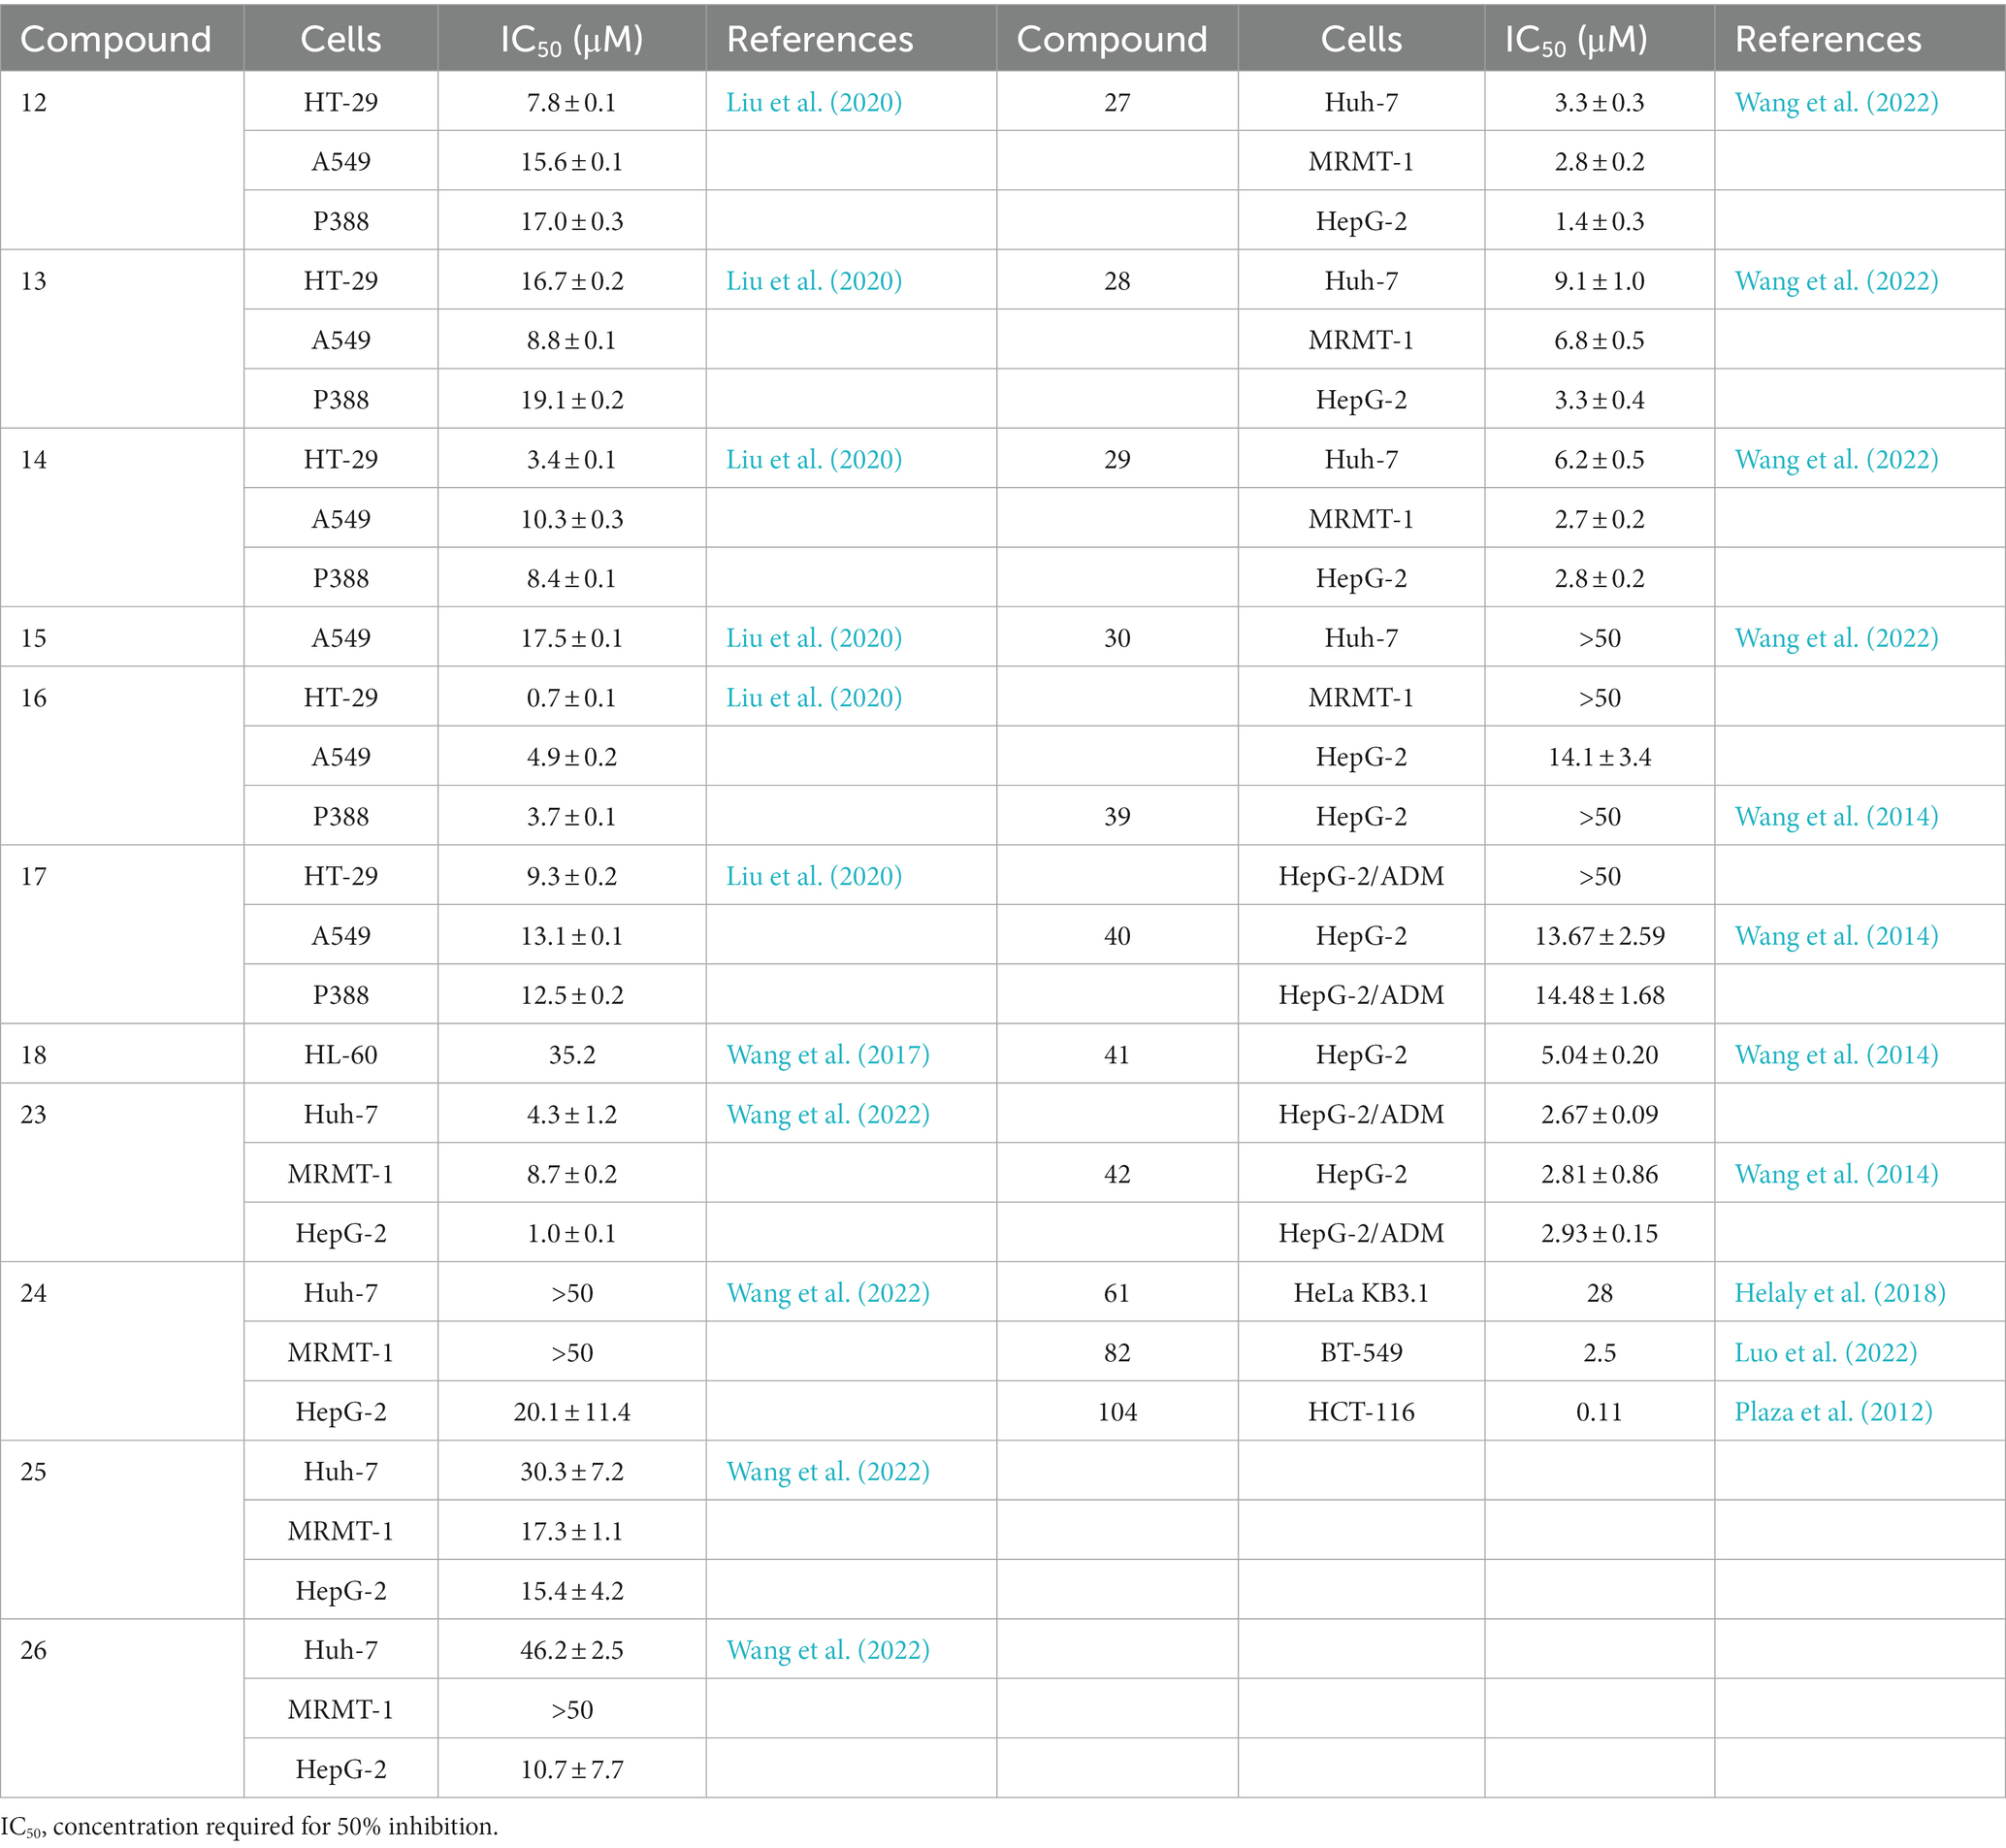Follow the Liu et al. (2020) link for compound 15

click(x=814, y=638)
